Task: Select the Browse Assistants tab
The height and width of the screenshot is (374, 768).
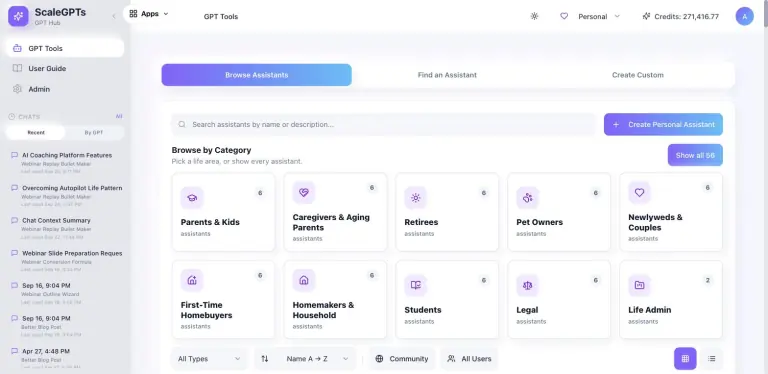Action: (257, 75)
